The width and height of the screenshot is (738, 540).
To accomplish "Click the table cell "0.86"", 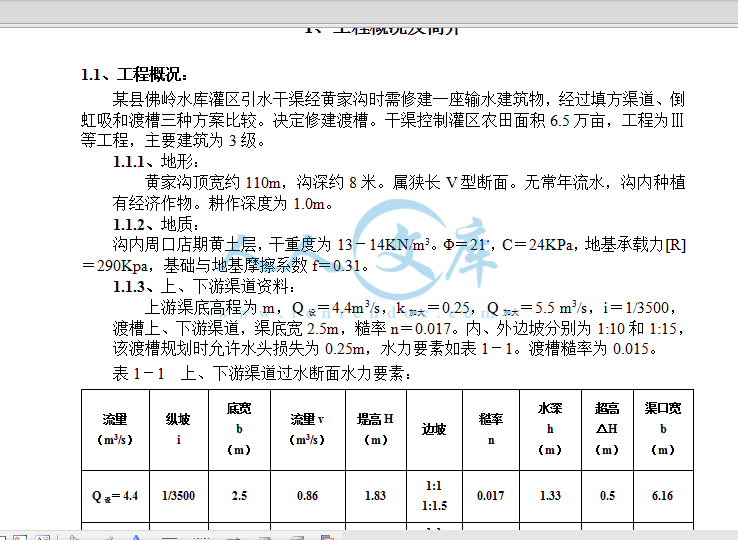I will coord(307,496).
